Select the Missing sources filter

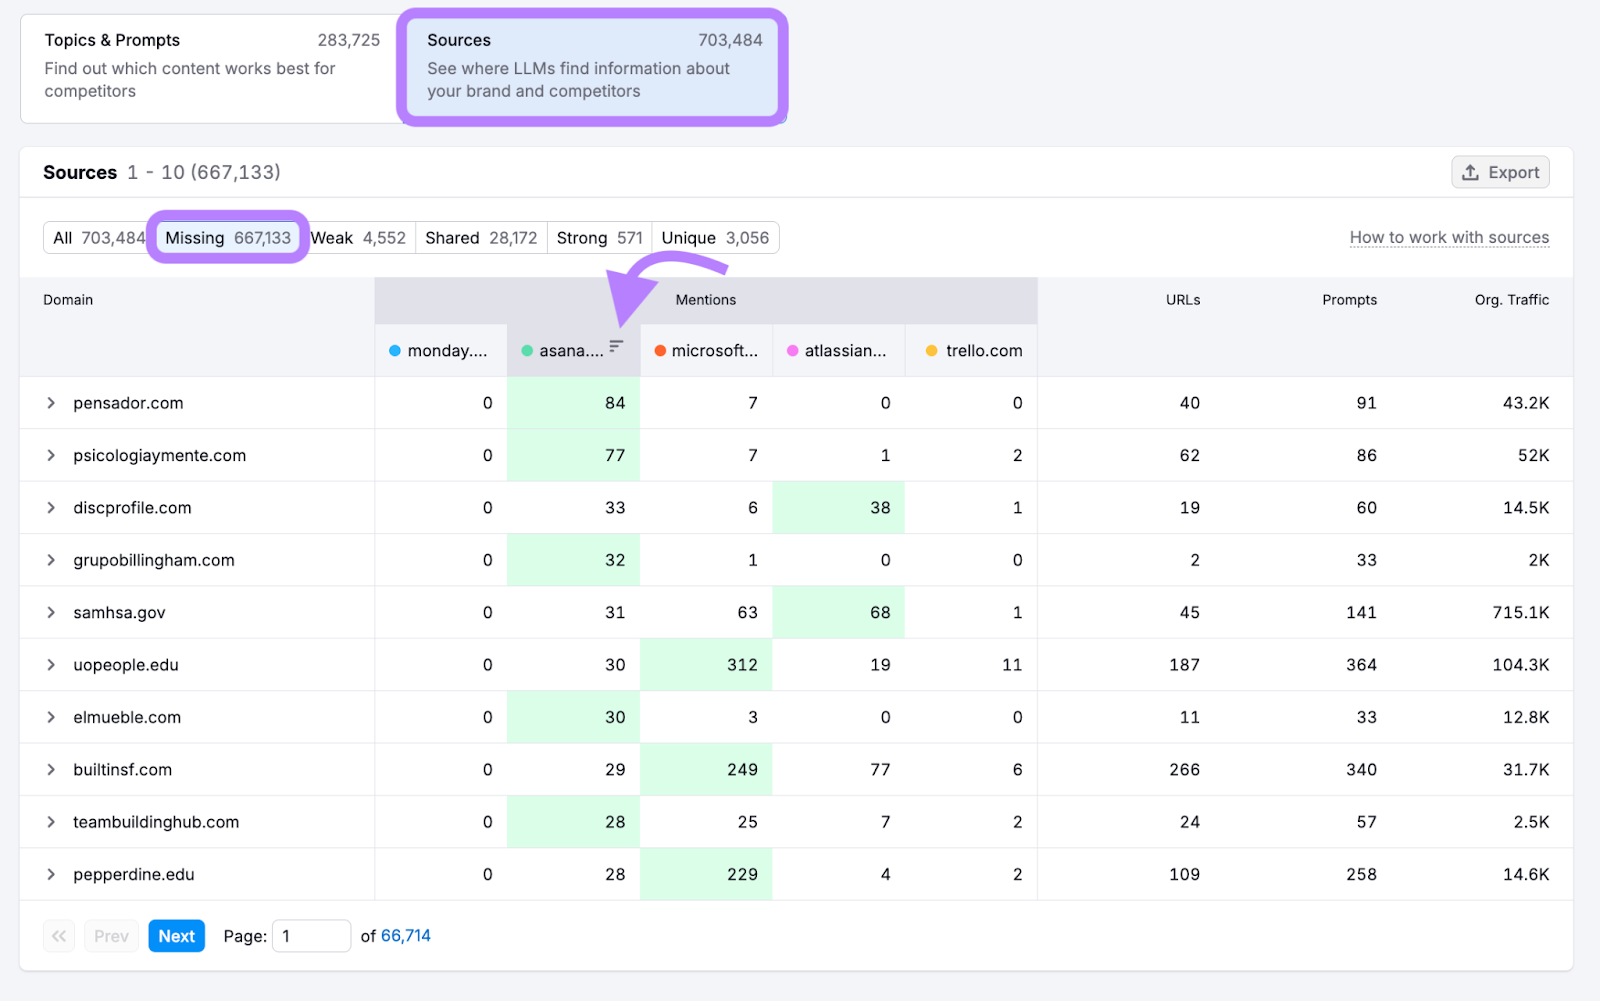227,237
